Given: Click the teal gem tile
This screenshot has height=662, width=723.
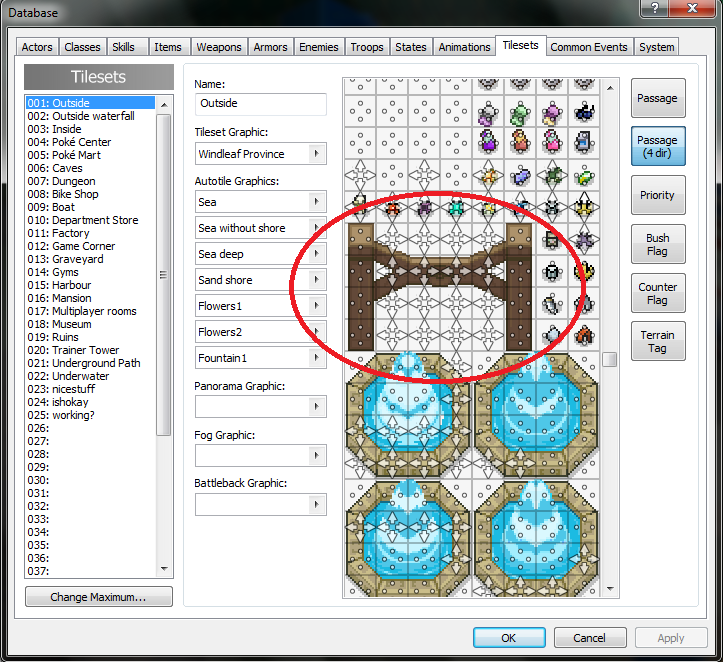Looking at the screenshot, I should [456, 207].
